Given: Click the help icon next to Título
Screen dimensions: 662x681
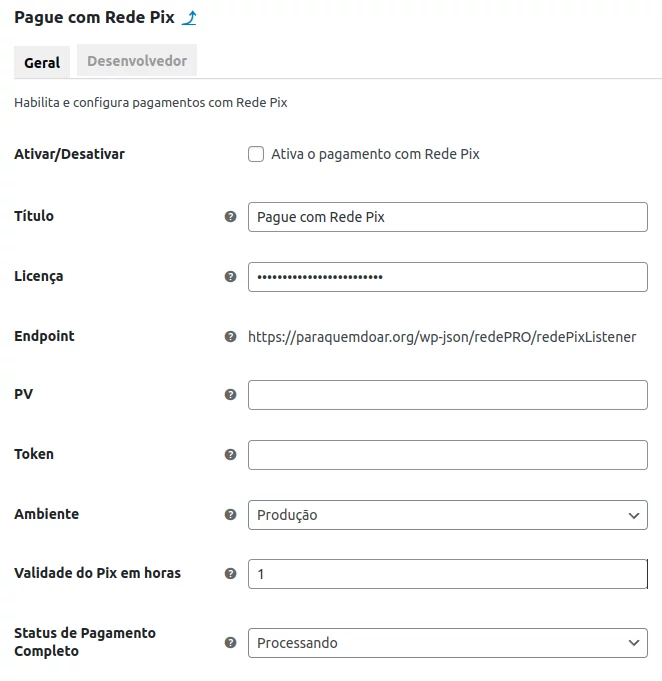Looking at the screenshot, I should (x=231, y=216).
